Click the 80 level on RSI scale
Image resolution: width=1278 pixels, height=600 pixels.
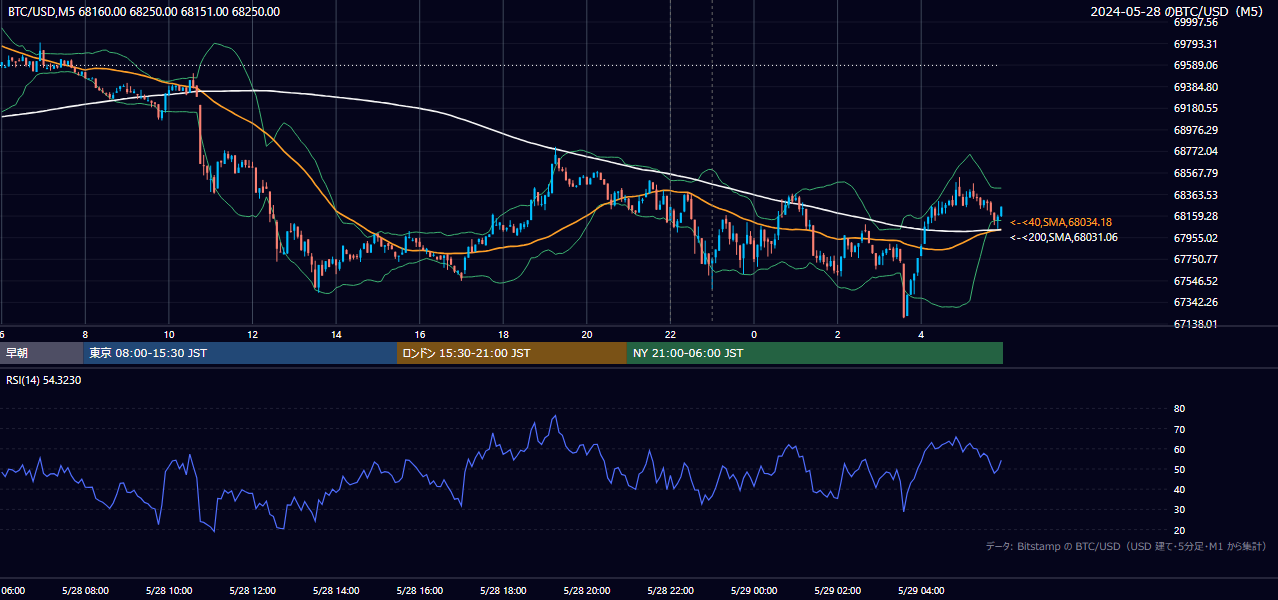click(x=1179, y=409)
